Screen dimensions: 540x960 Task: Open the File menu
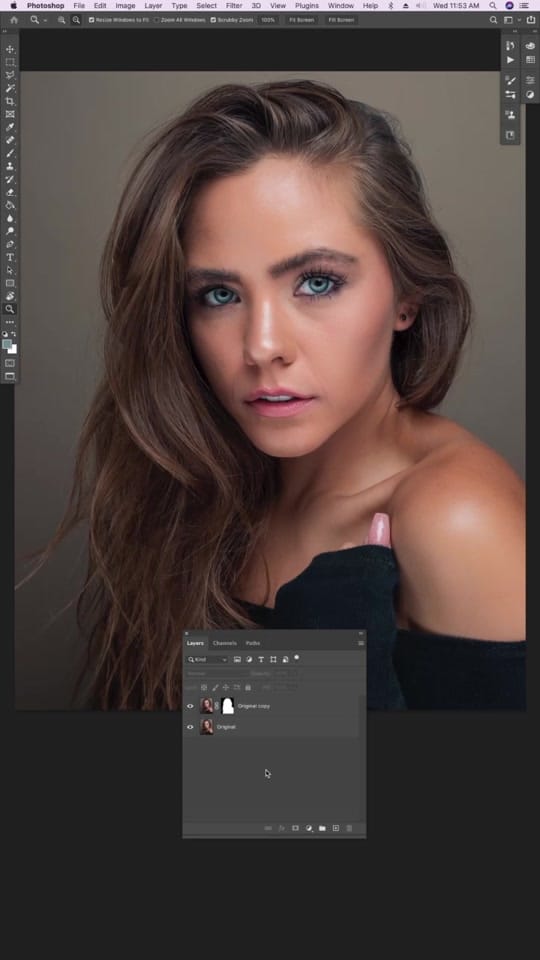click(x=79, y=6)
